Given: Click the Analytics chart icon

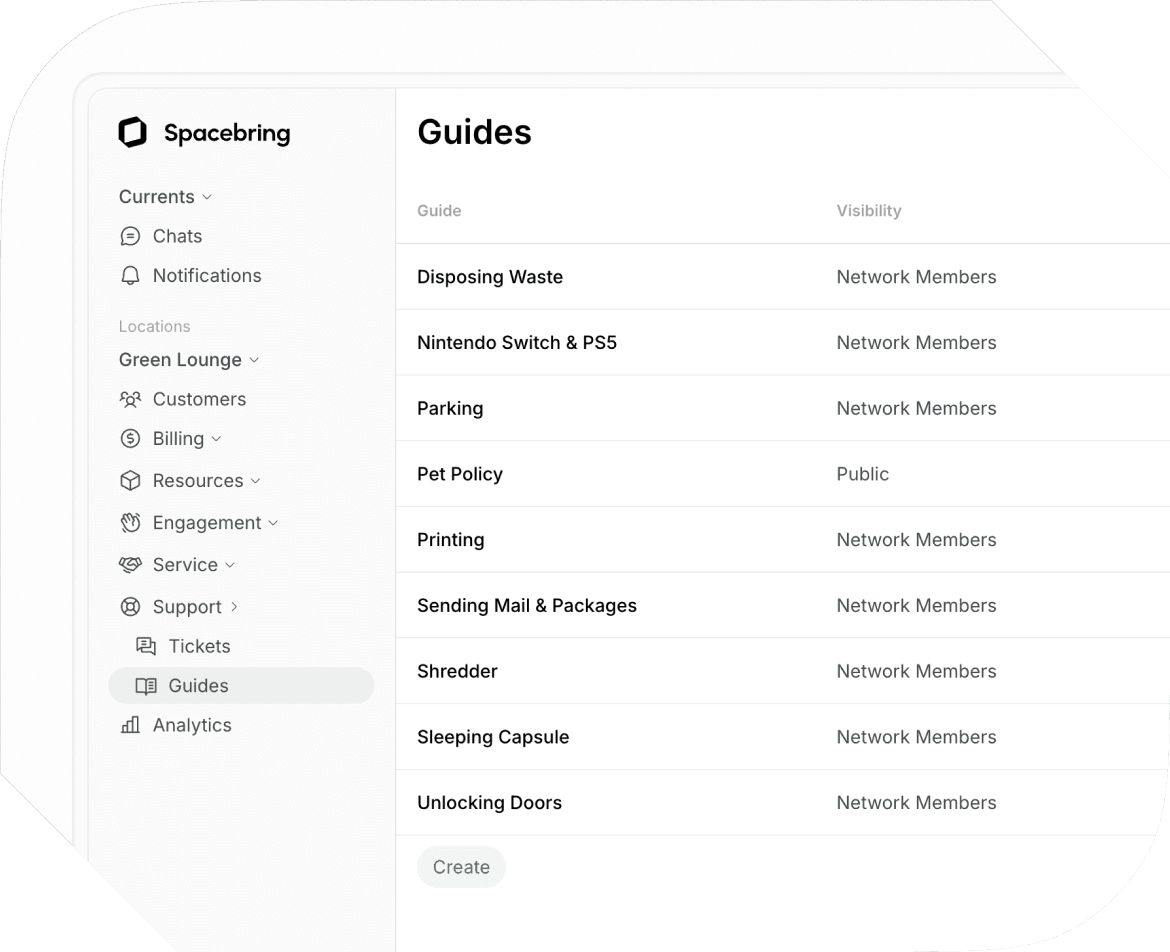Looking at the screenshot, I should click(x=130, y=725).
